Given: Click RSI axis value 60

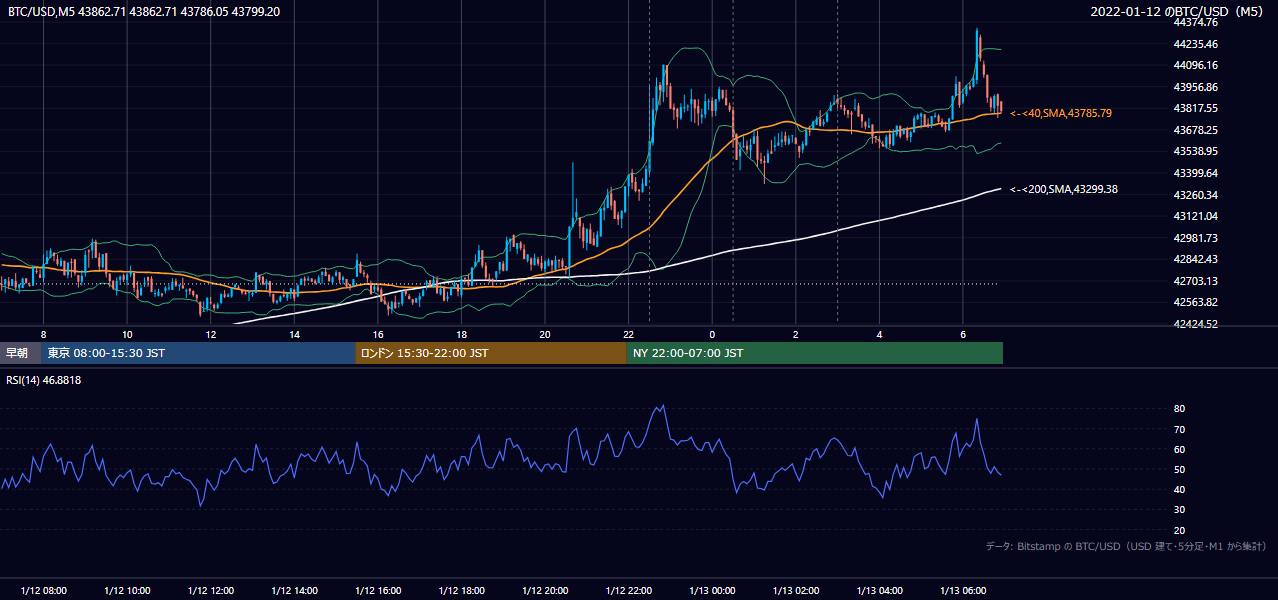Looking at the screenshot, I should [1180, 449].
